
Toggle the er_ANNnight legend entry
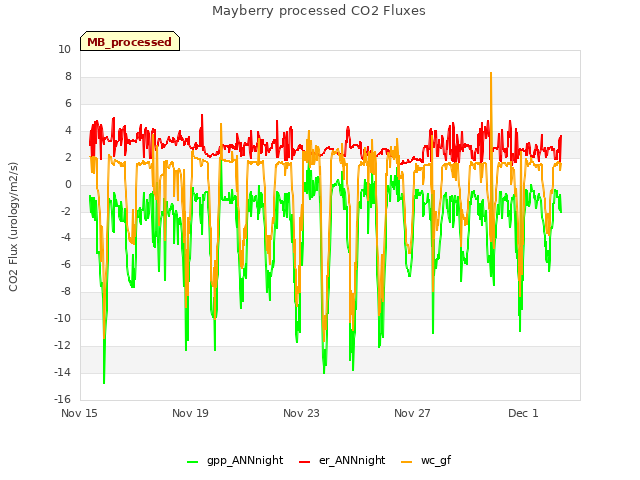(x=342, y=461)
